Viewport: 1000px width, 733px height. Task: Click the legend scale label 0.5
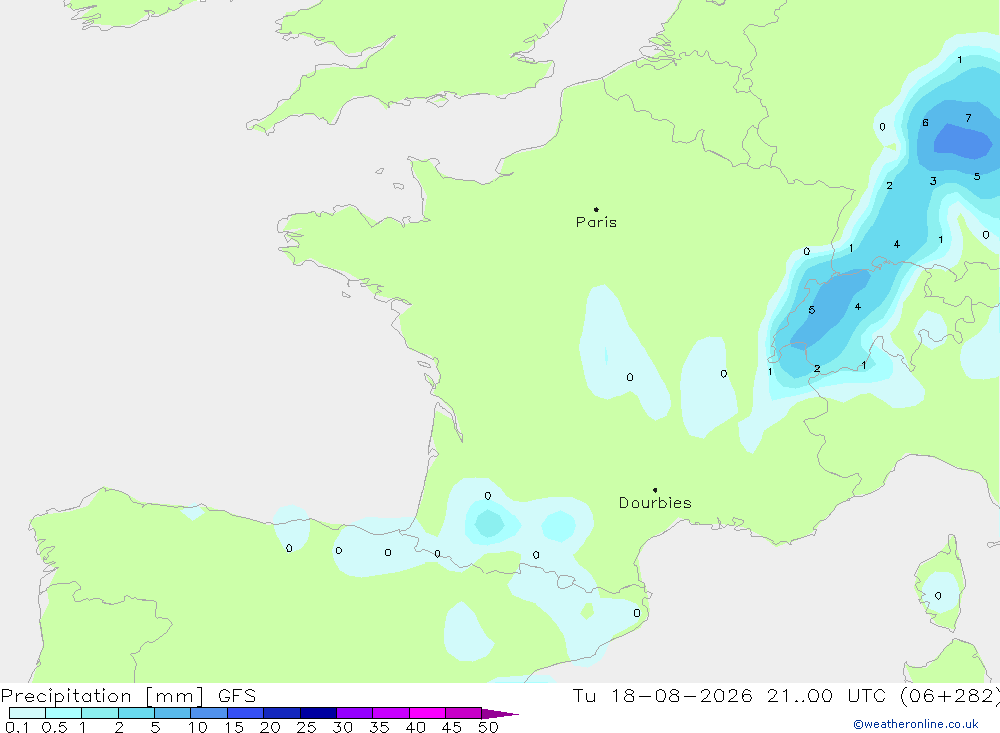coord(54,727)
